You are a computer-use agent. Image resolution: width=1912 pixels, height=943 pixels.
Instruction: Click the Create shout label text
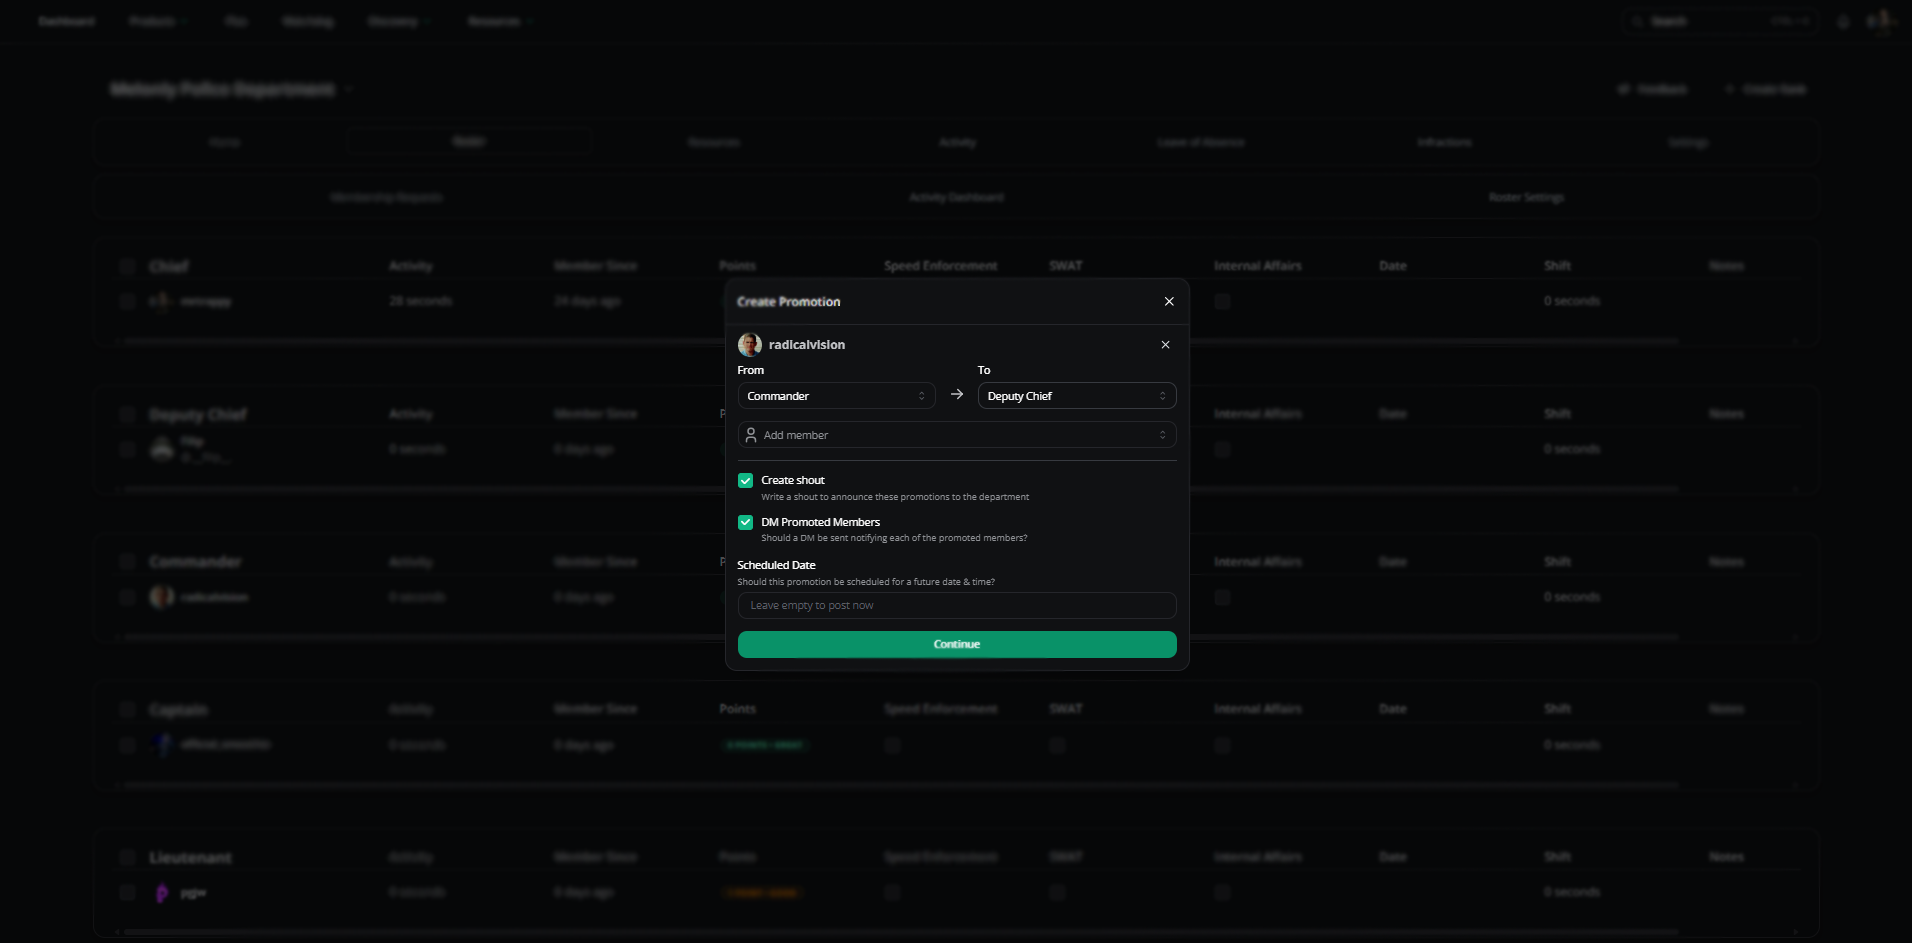point(793,480)
